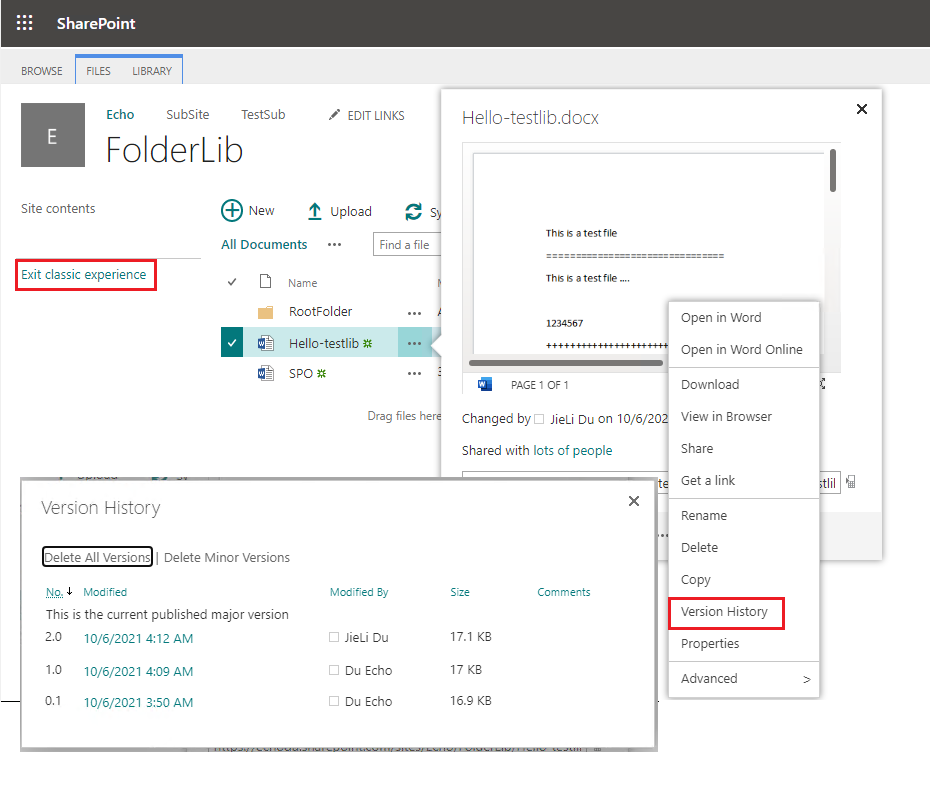Click Delete Minor Versions link
The height and width of the screenshot is (795, 930).
coord(227,557)
